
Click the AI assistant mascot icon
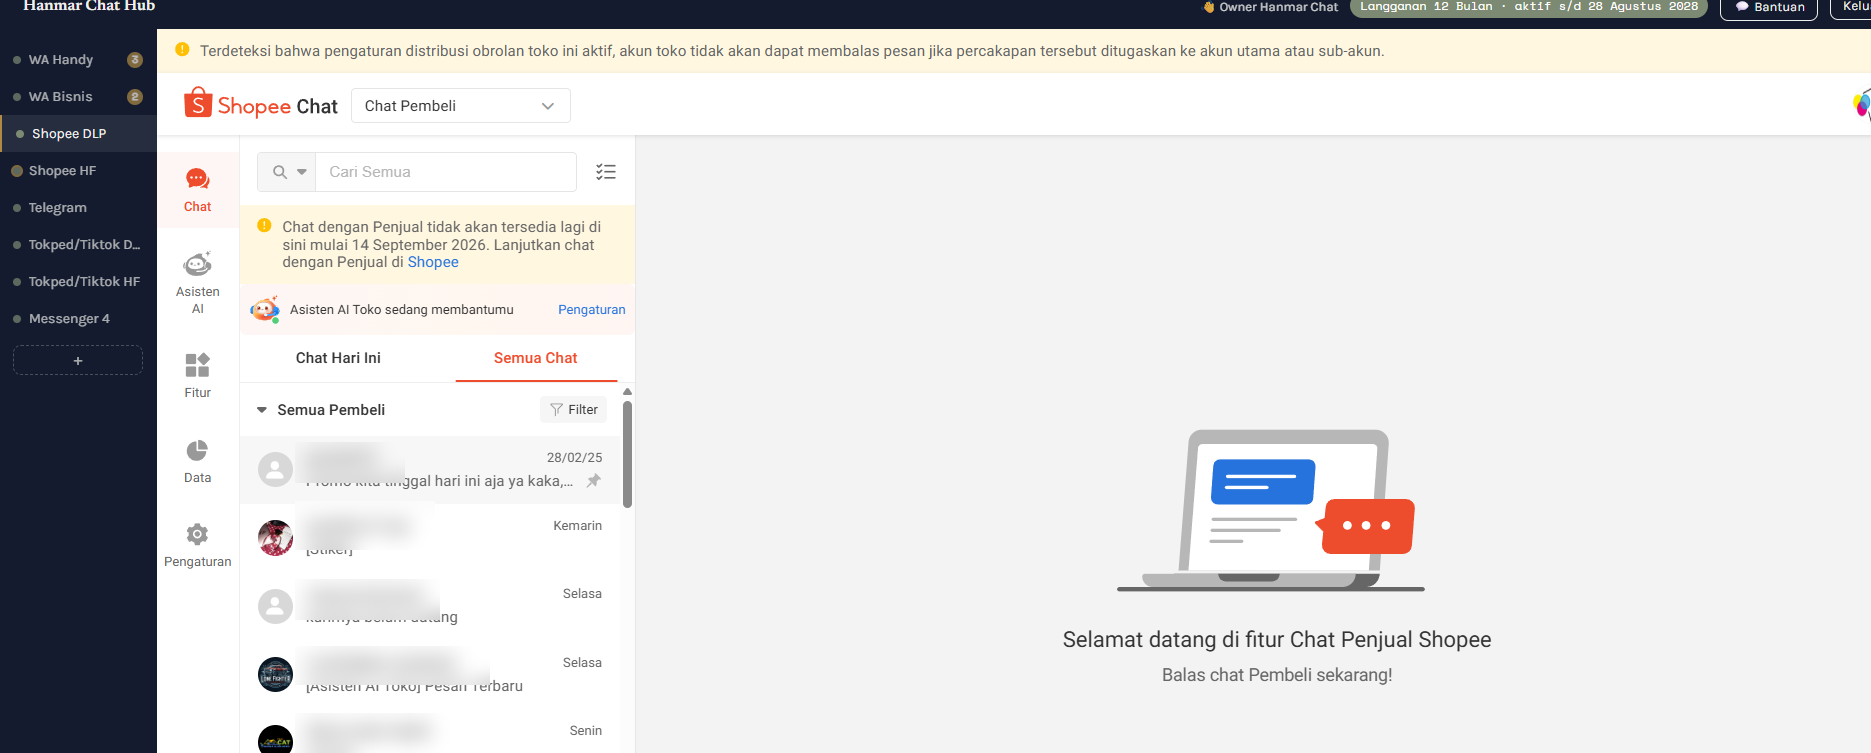265,310
